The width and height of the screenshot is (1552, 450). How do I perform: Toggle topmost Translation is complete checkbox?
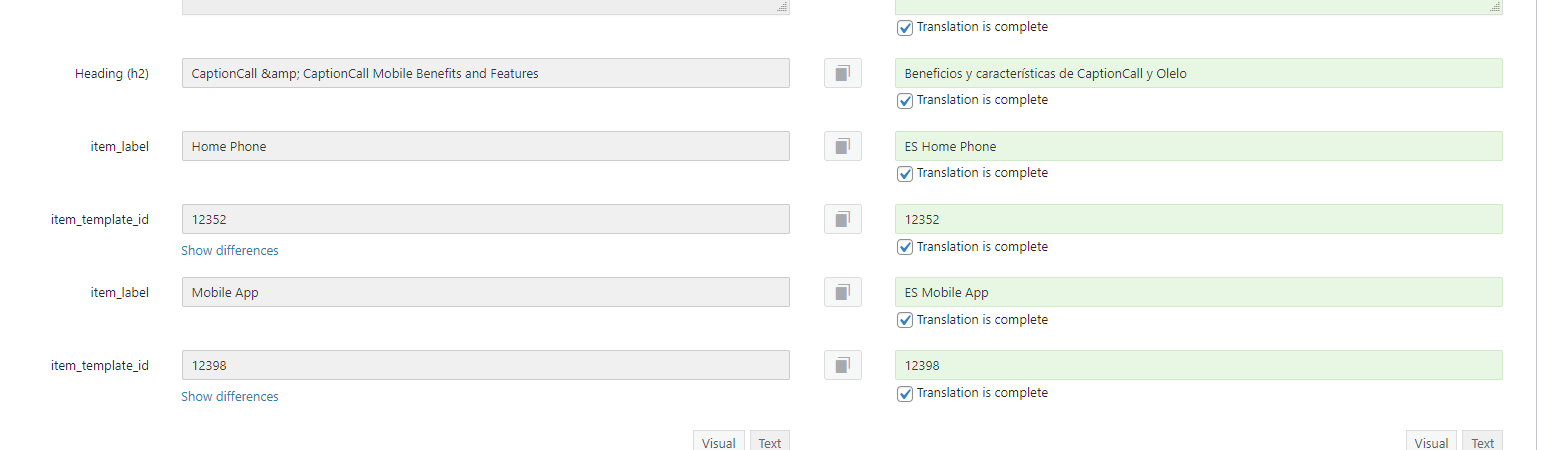(x=905, y=28)
